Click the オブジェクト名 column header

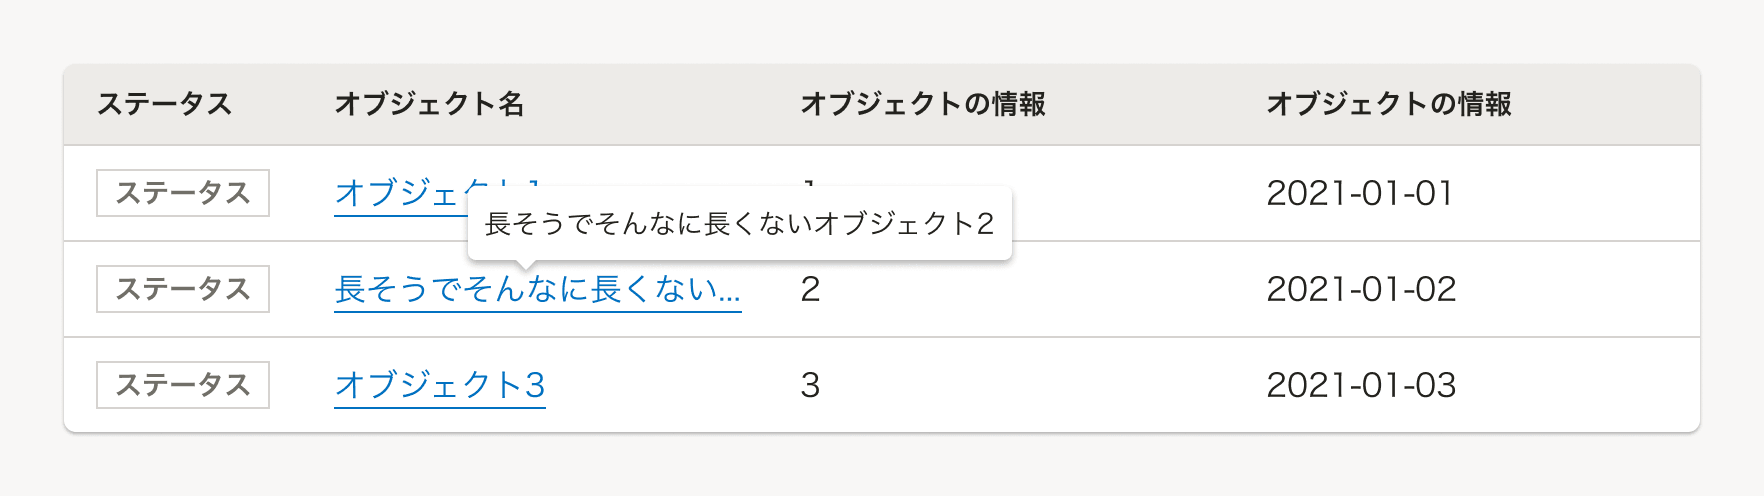tap(429, 104)
